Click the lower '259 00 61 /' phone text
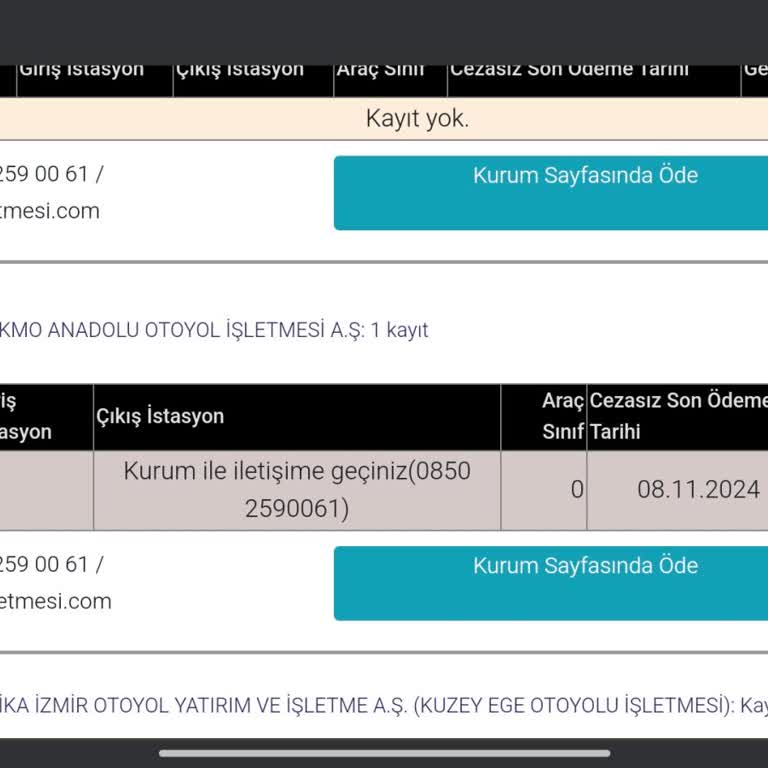Screen dimensions: 768x768 [x=51, y=564]
